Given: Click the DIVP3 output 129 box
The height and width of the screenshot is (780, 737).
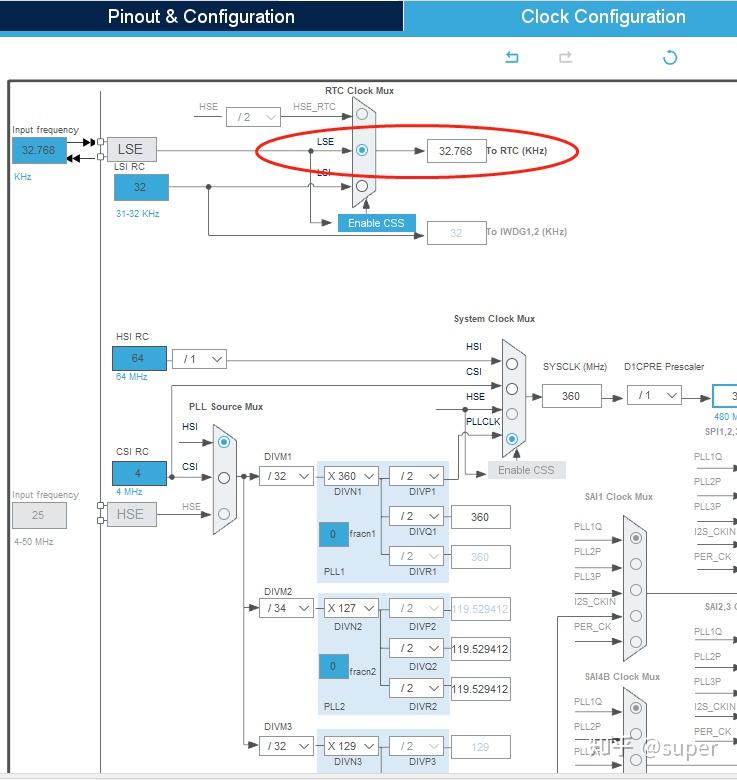Looking at the screenshot, I should pos(480,747).
